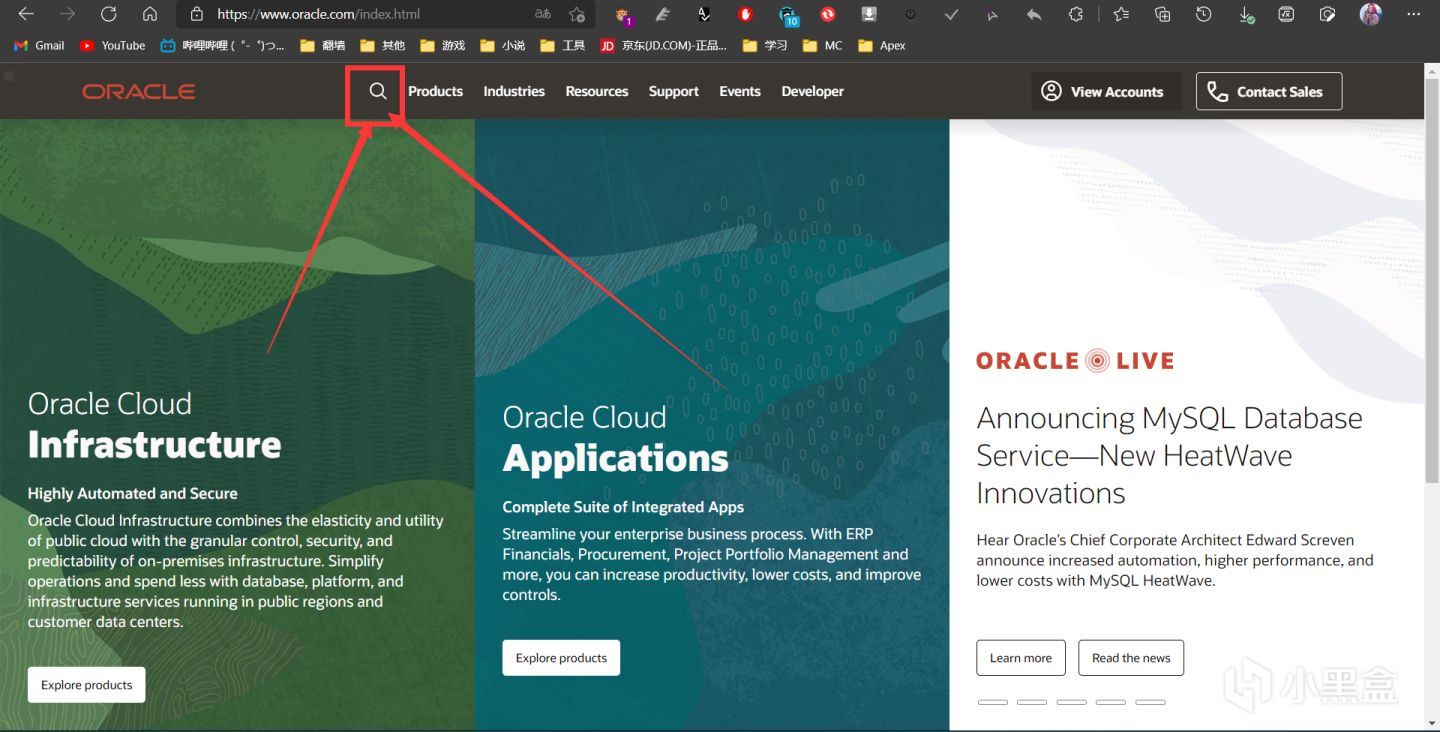This screenshot has height=732, width=1440.
Task: Open the browser Settings and more menu
Action: [1413, 14]
